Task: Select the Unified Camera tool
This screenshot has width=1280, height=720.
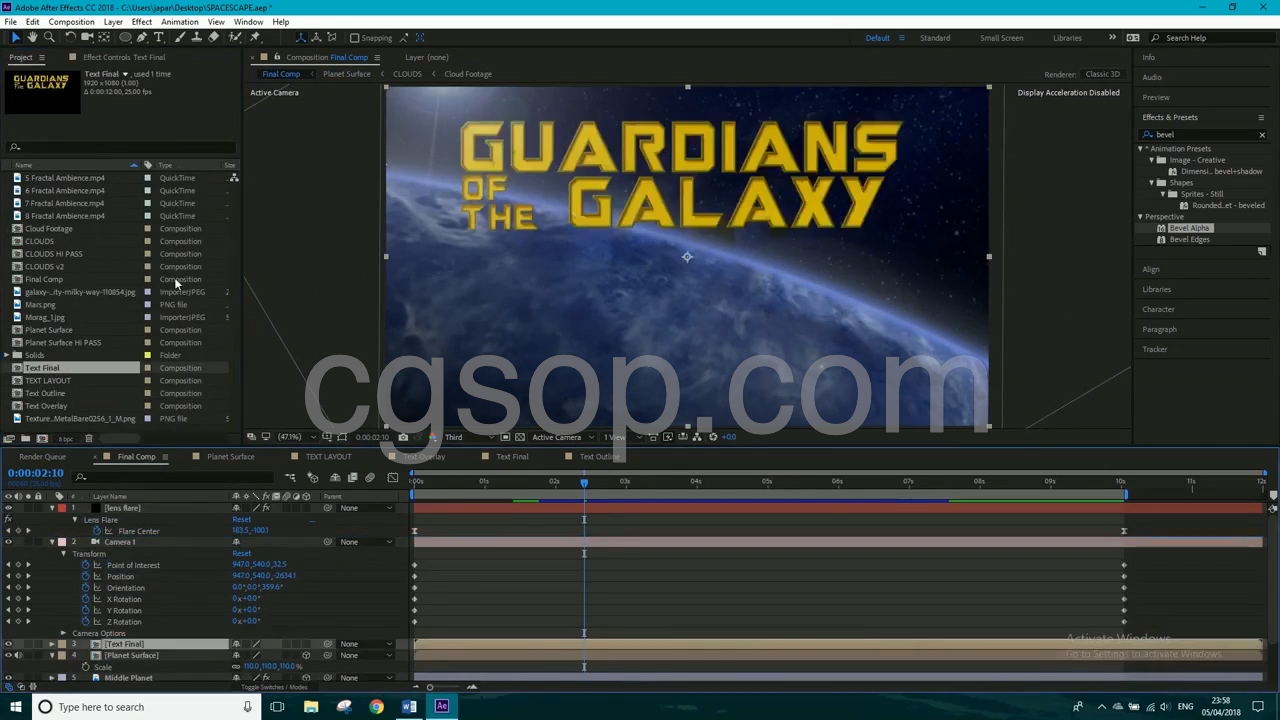Action: 87,38
